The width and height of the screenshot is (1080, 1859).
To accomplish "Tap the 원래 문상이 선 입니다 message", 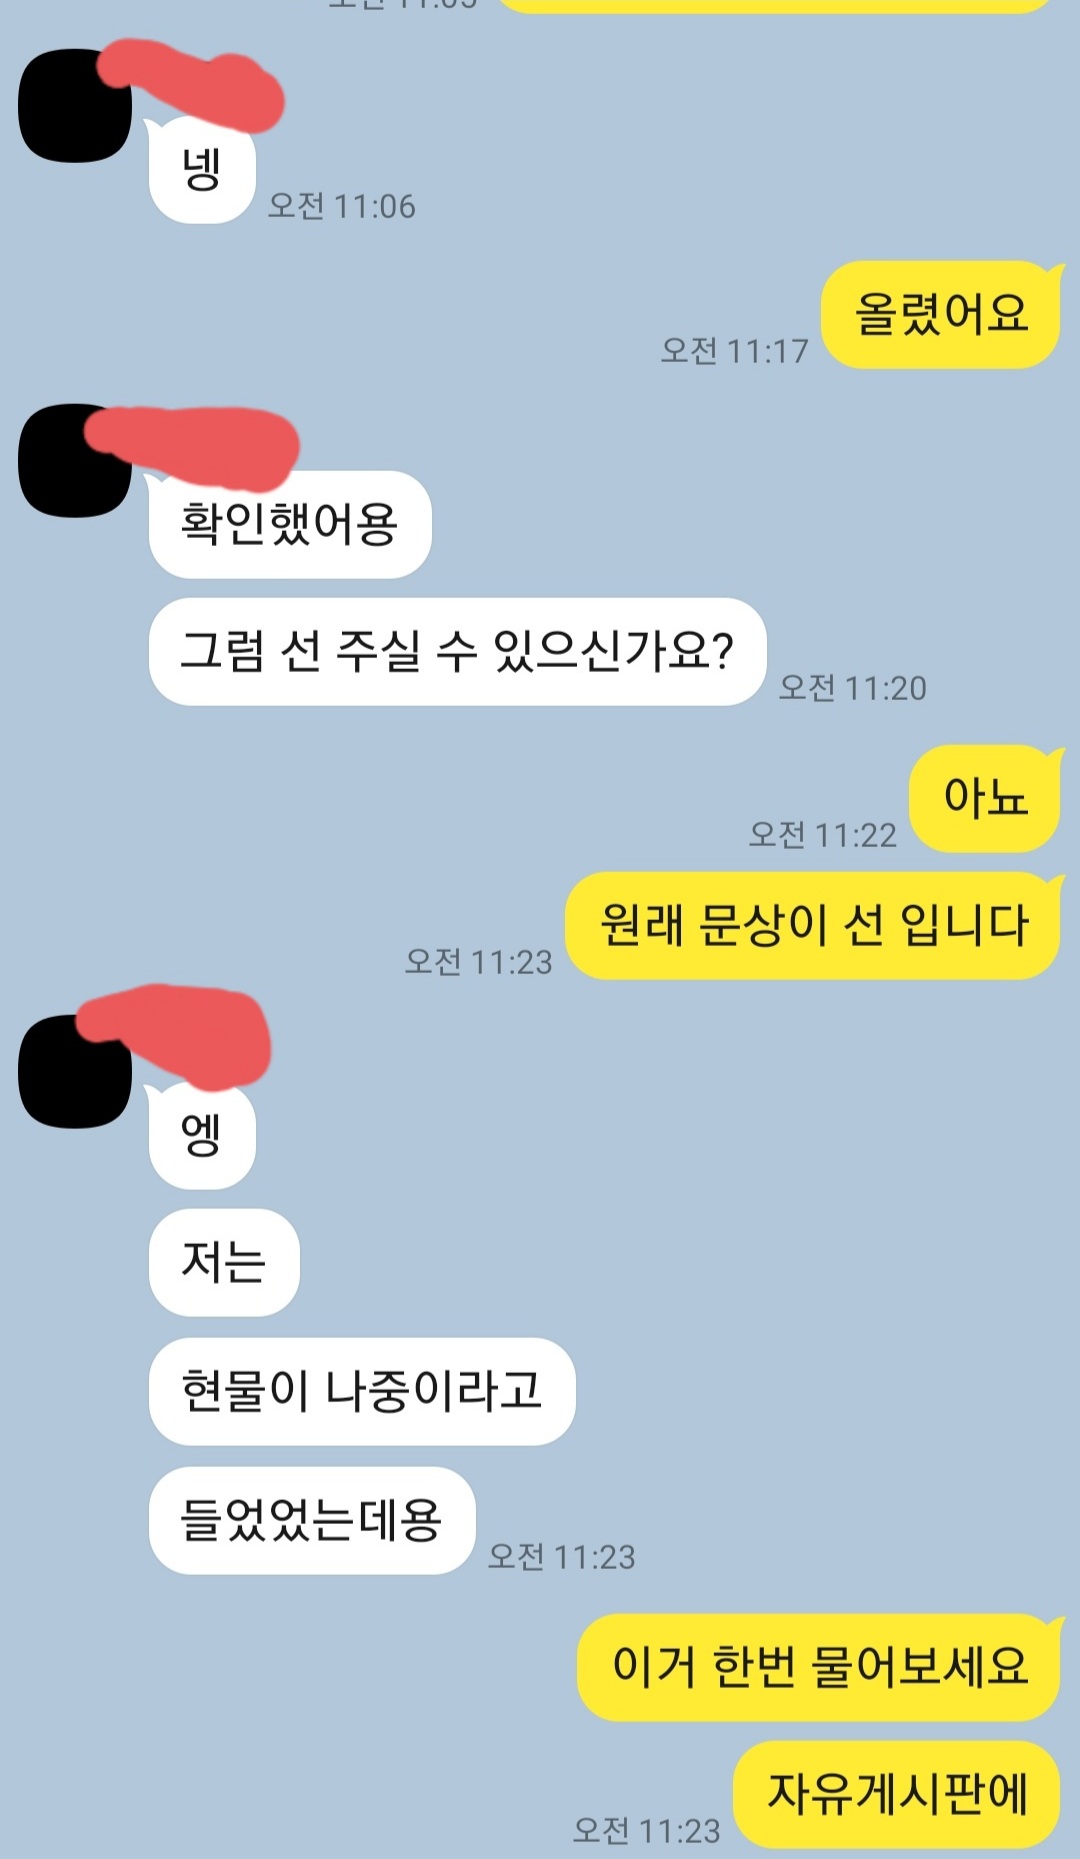I will (x=813, y=925).
